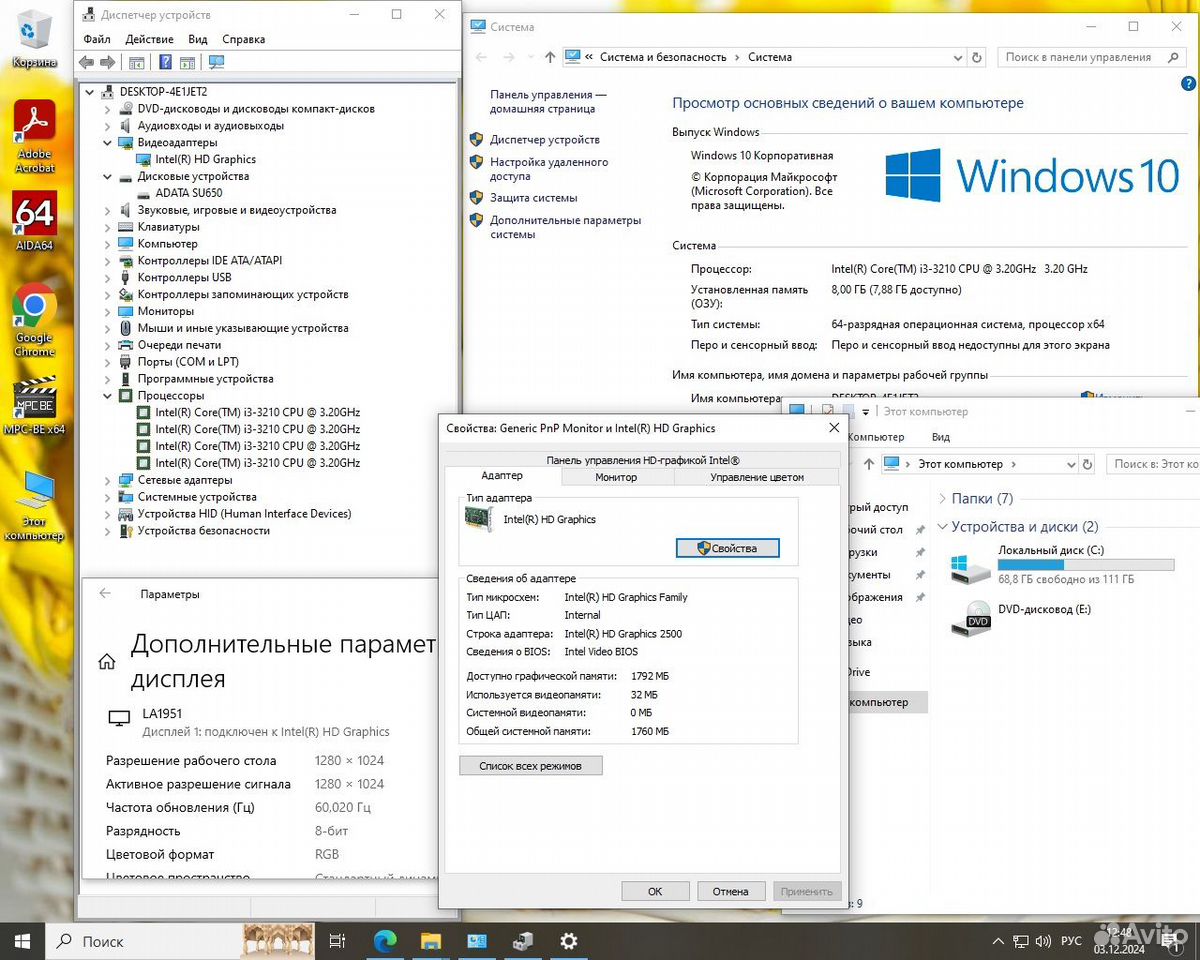Open the 'Диспетчер устройств' link in the Система sidebar

click(545, 140)
